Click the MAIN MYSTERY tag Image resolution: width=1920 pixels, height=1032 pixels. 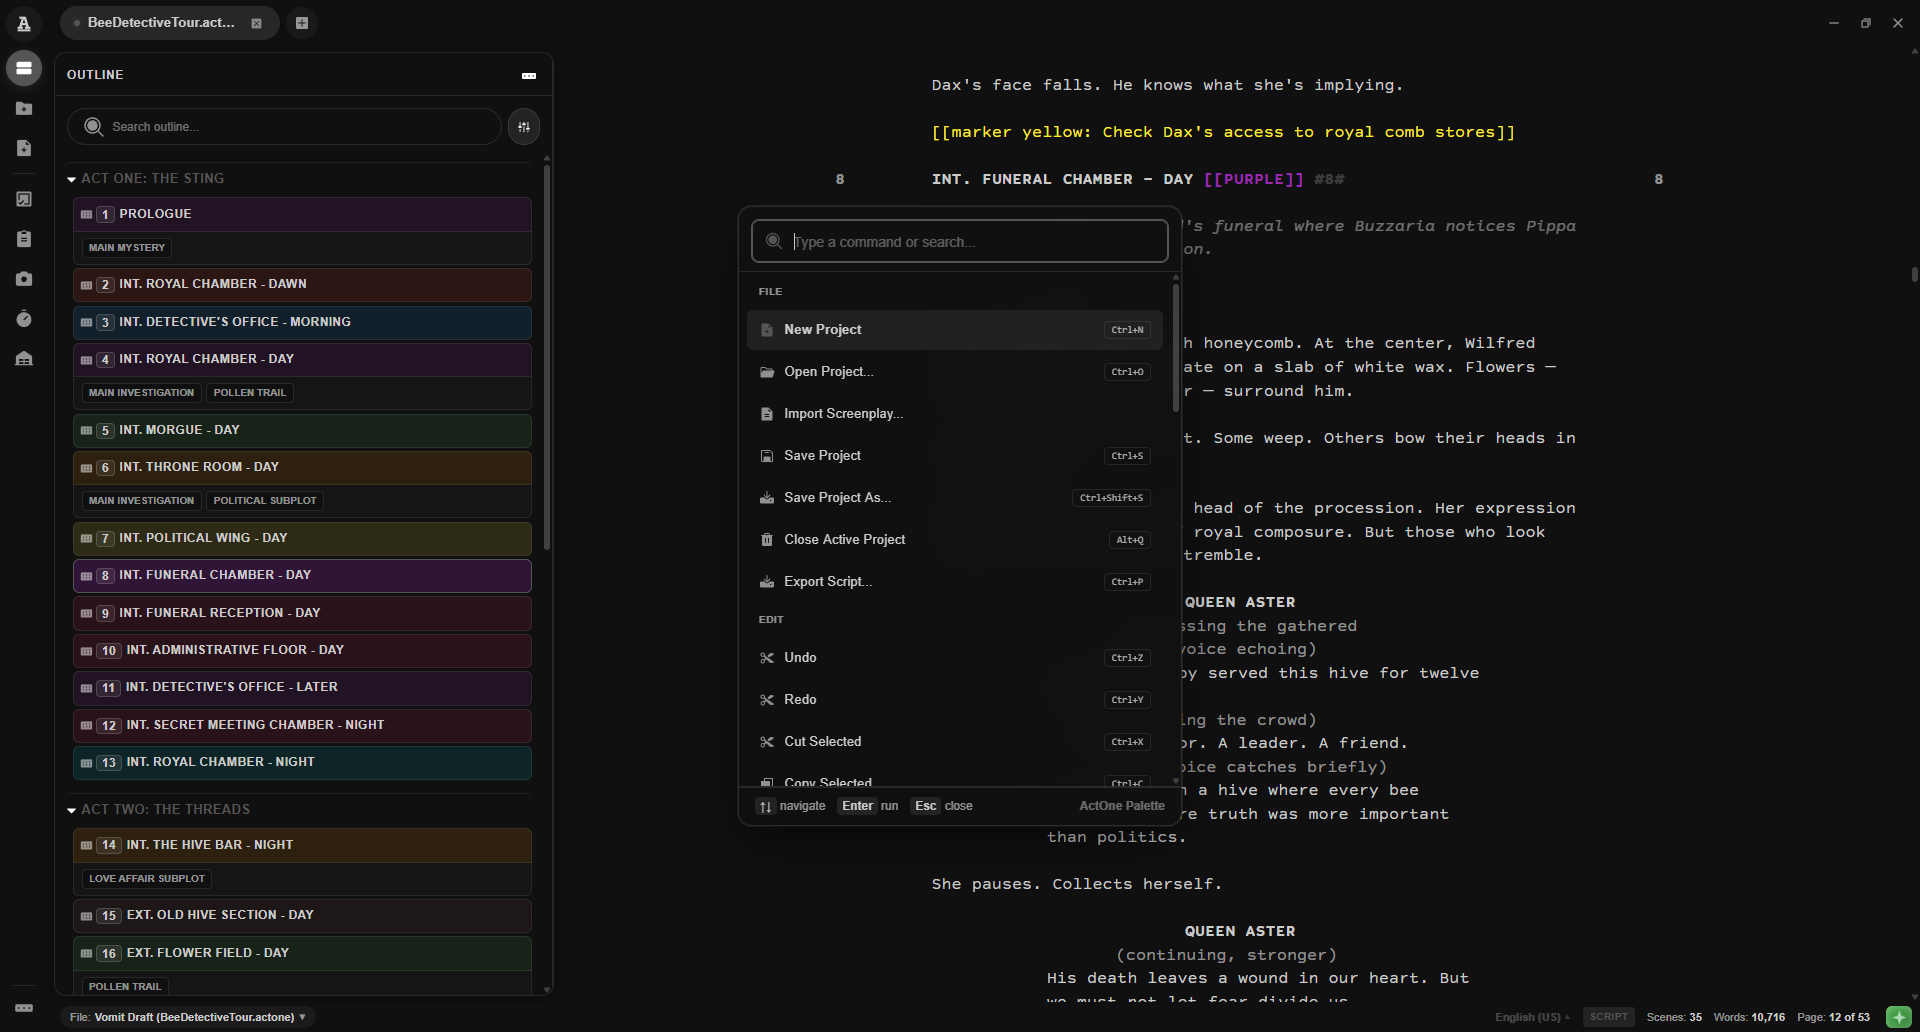pyautogui.click(x=127, y=248)
